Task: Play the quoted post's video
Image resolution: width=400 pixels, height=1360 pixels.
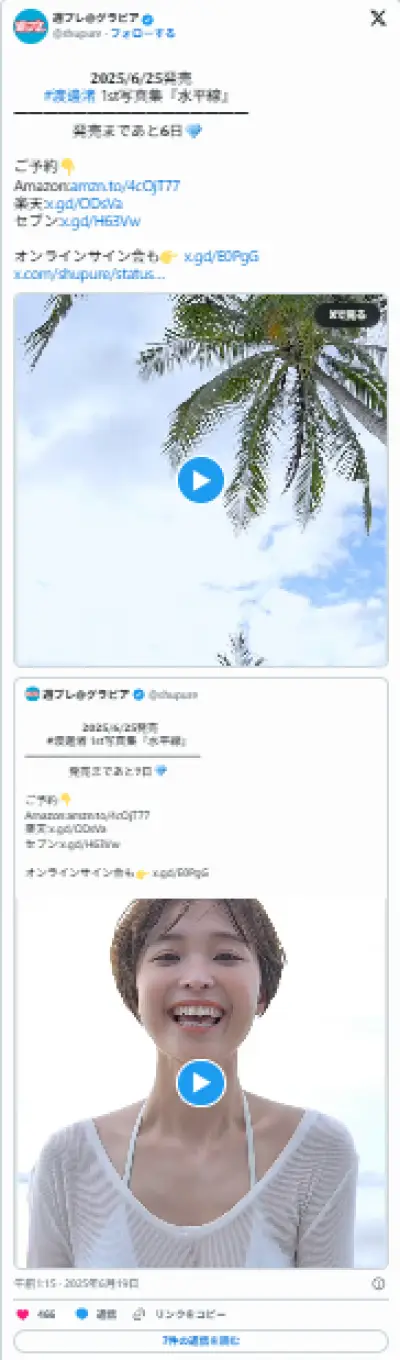Action: click(x=201, y=1083)
